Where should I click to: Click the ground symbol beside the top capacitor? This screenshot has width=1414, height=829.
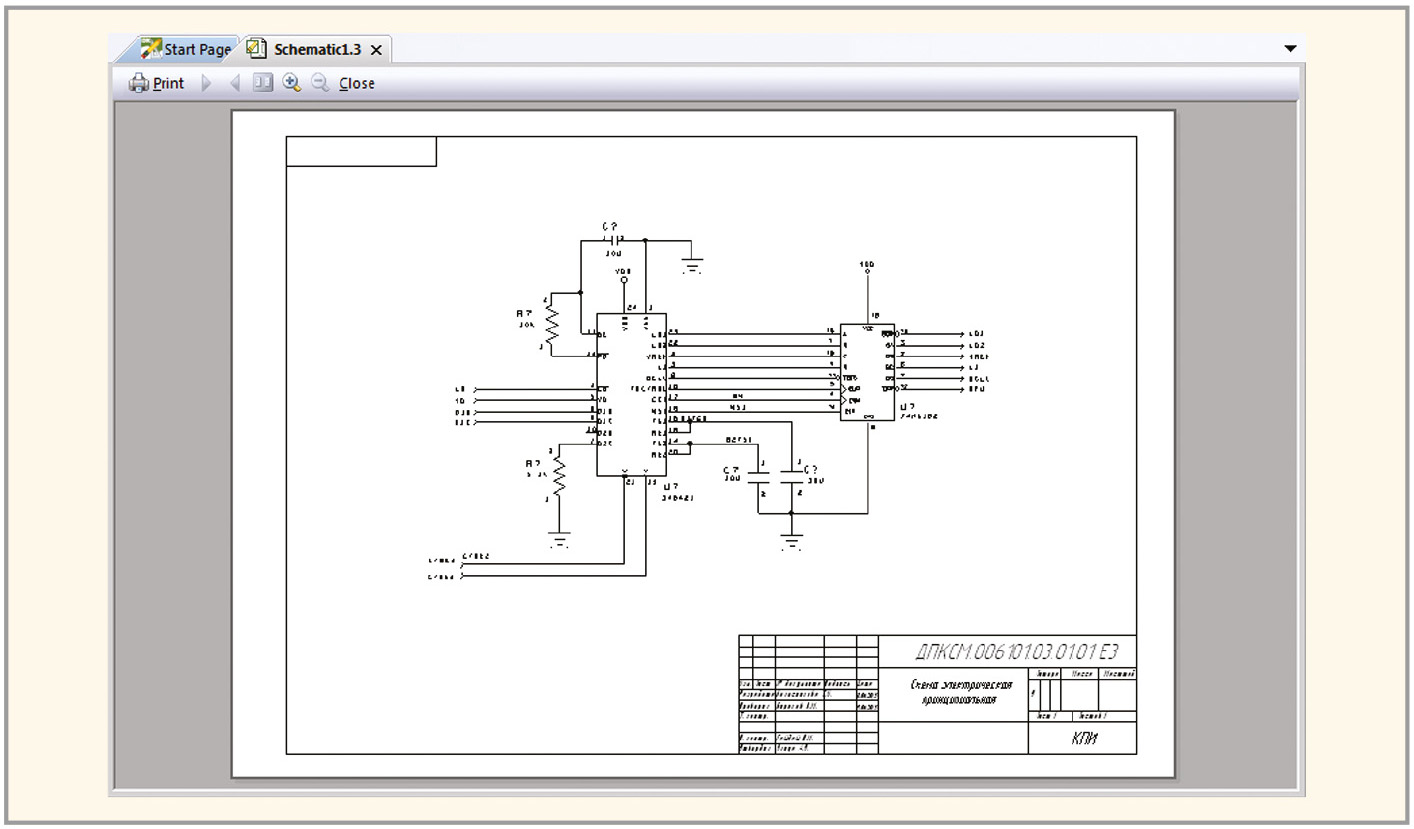click(691, 265)
